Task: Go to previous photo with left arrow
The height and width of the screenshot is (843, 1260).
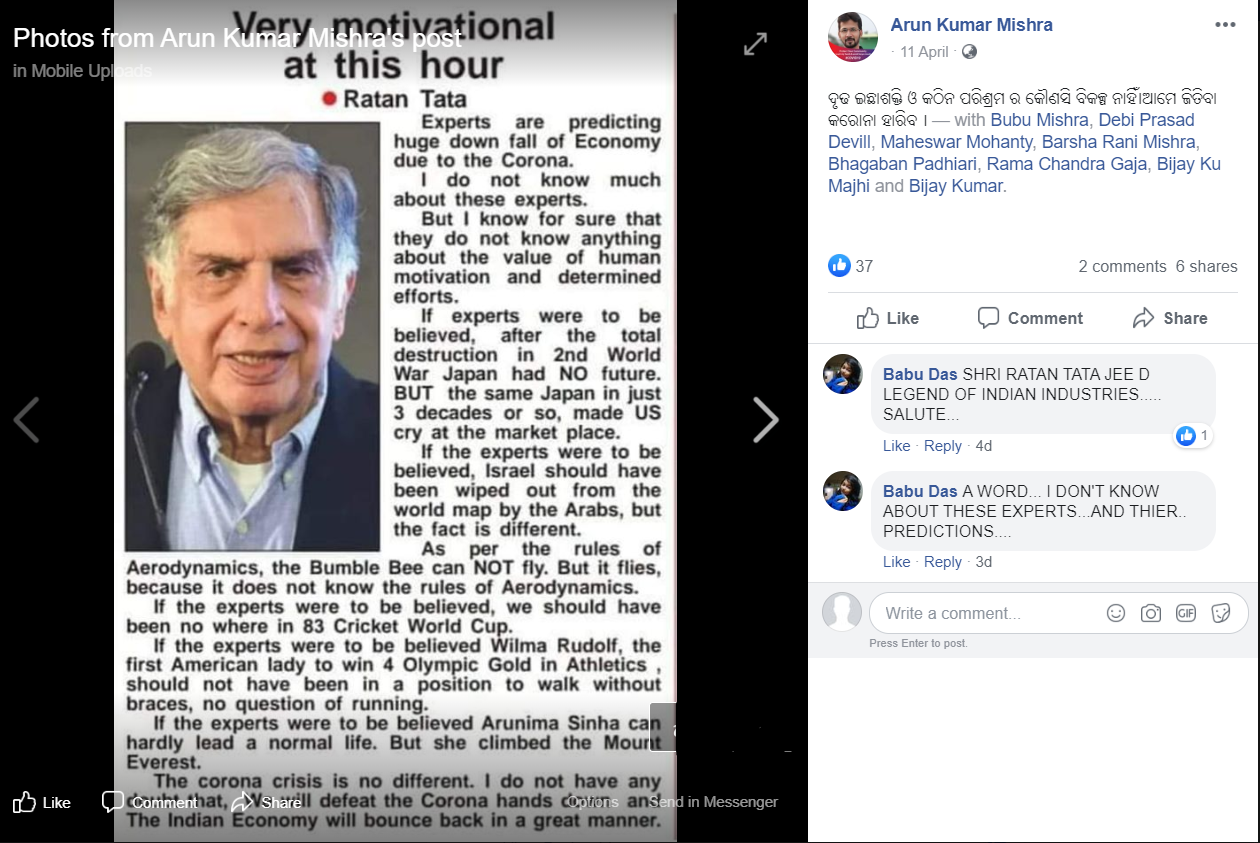Action: pos(26,420)
